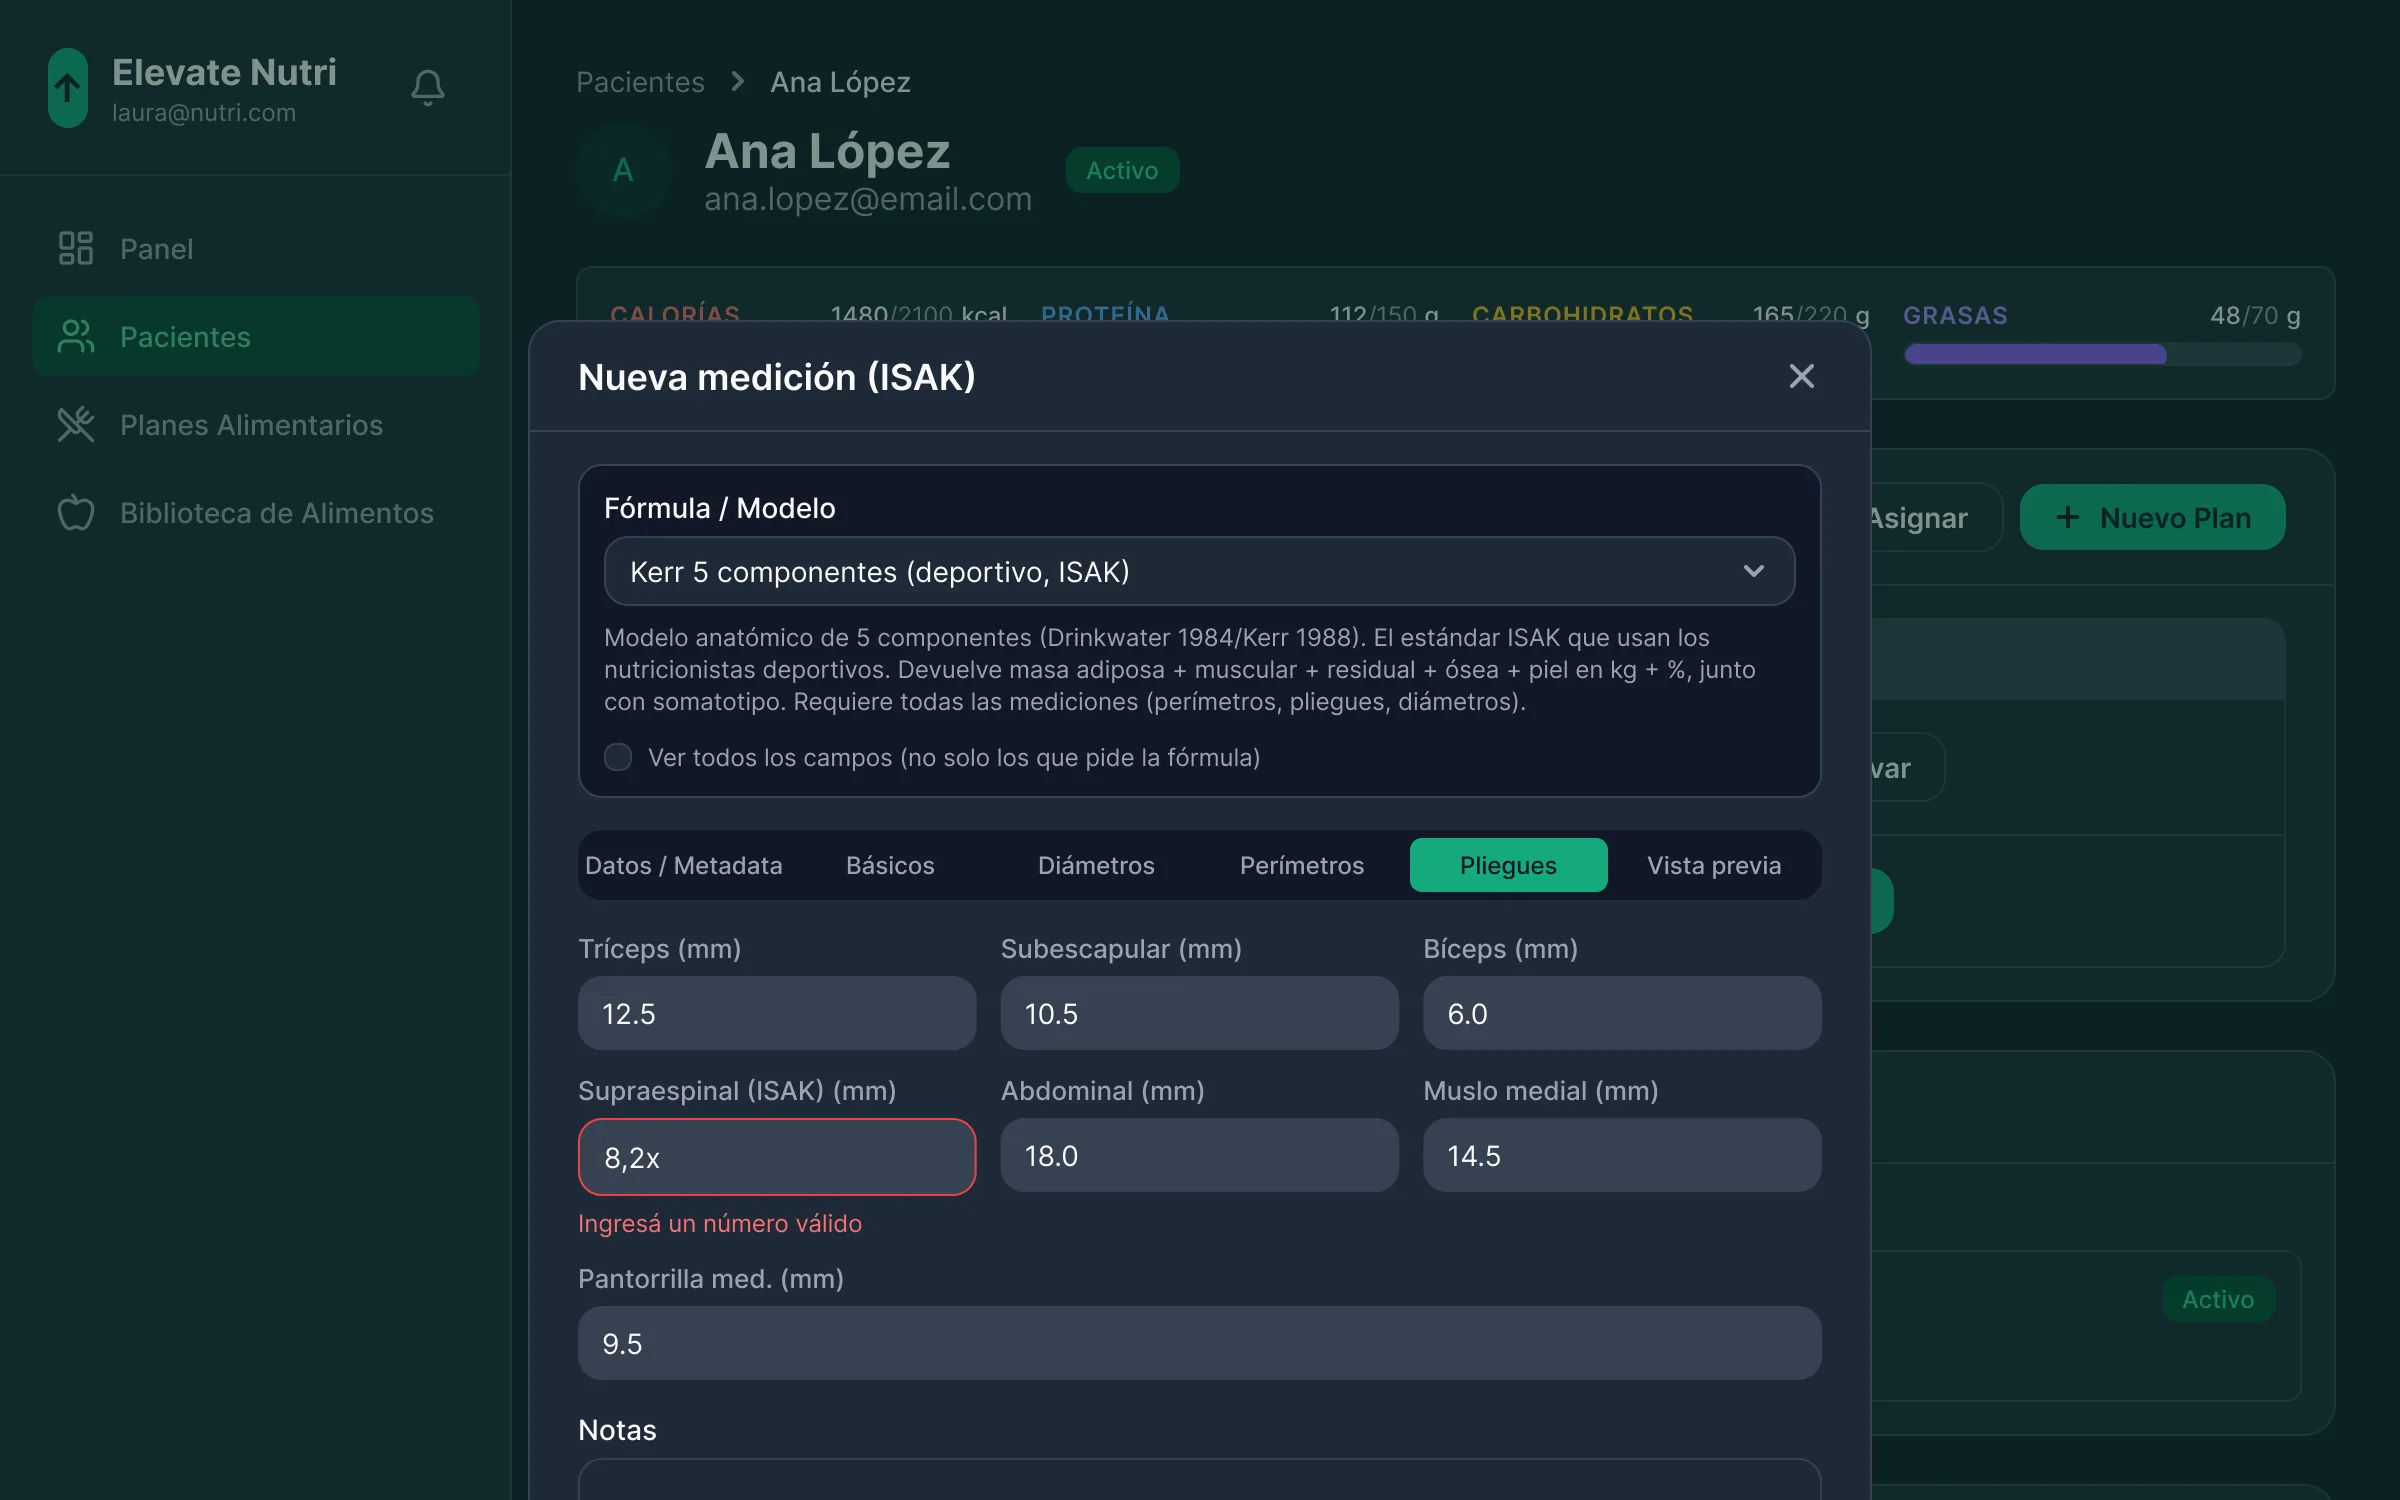Viewport: 2400px width, 1500px height.
Task: Click the Modelo anatómico description paragraph
Action: [x=1180, y=669]
